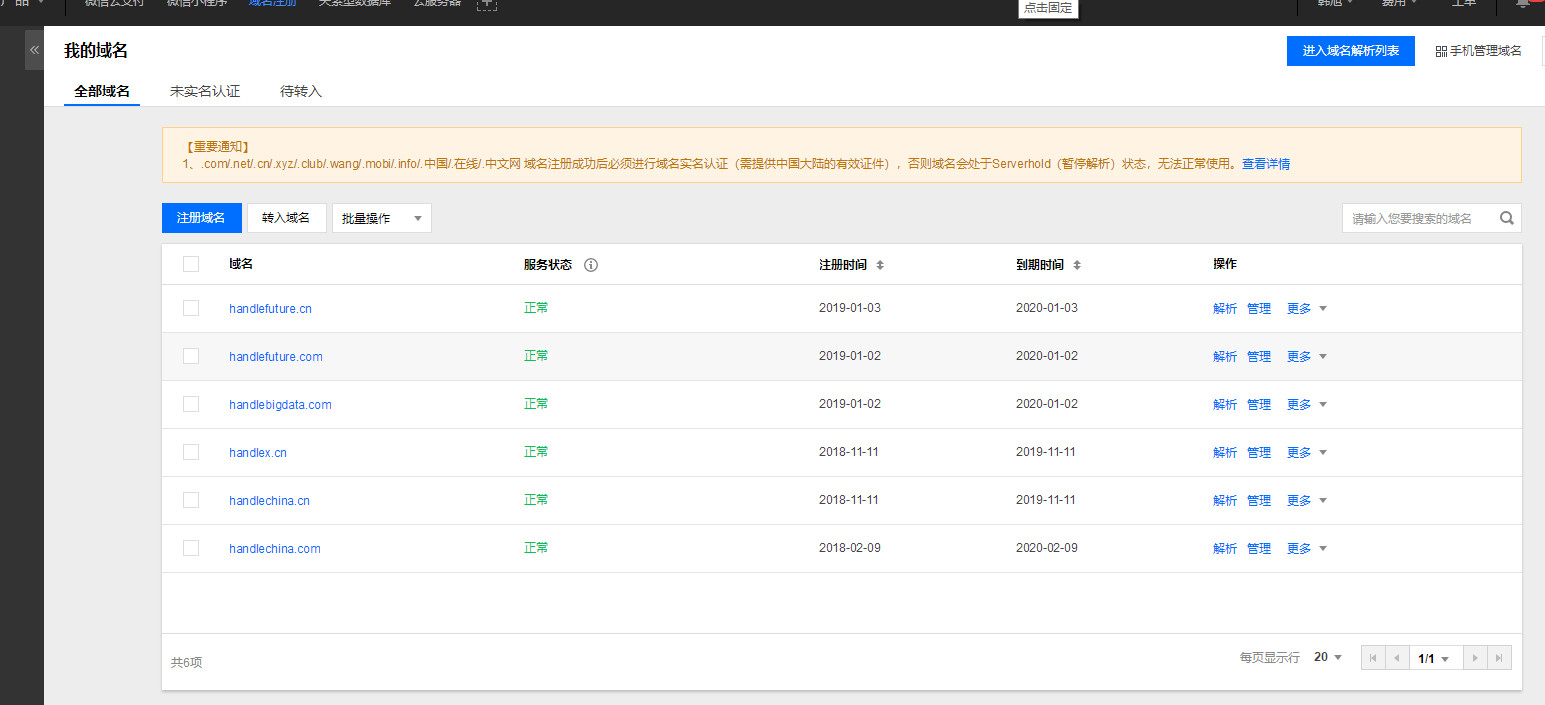Click the search magnifier icon
The width and height of the screenshot is (1545, 705).
tap(1506, 218)
